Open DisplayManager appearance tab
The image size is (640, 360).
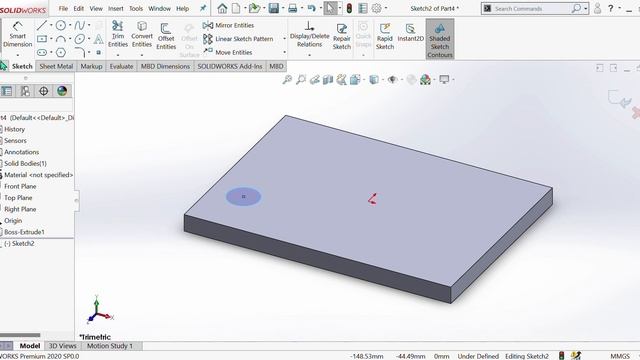tap(62, 91)
